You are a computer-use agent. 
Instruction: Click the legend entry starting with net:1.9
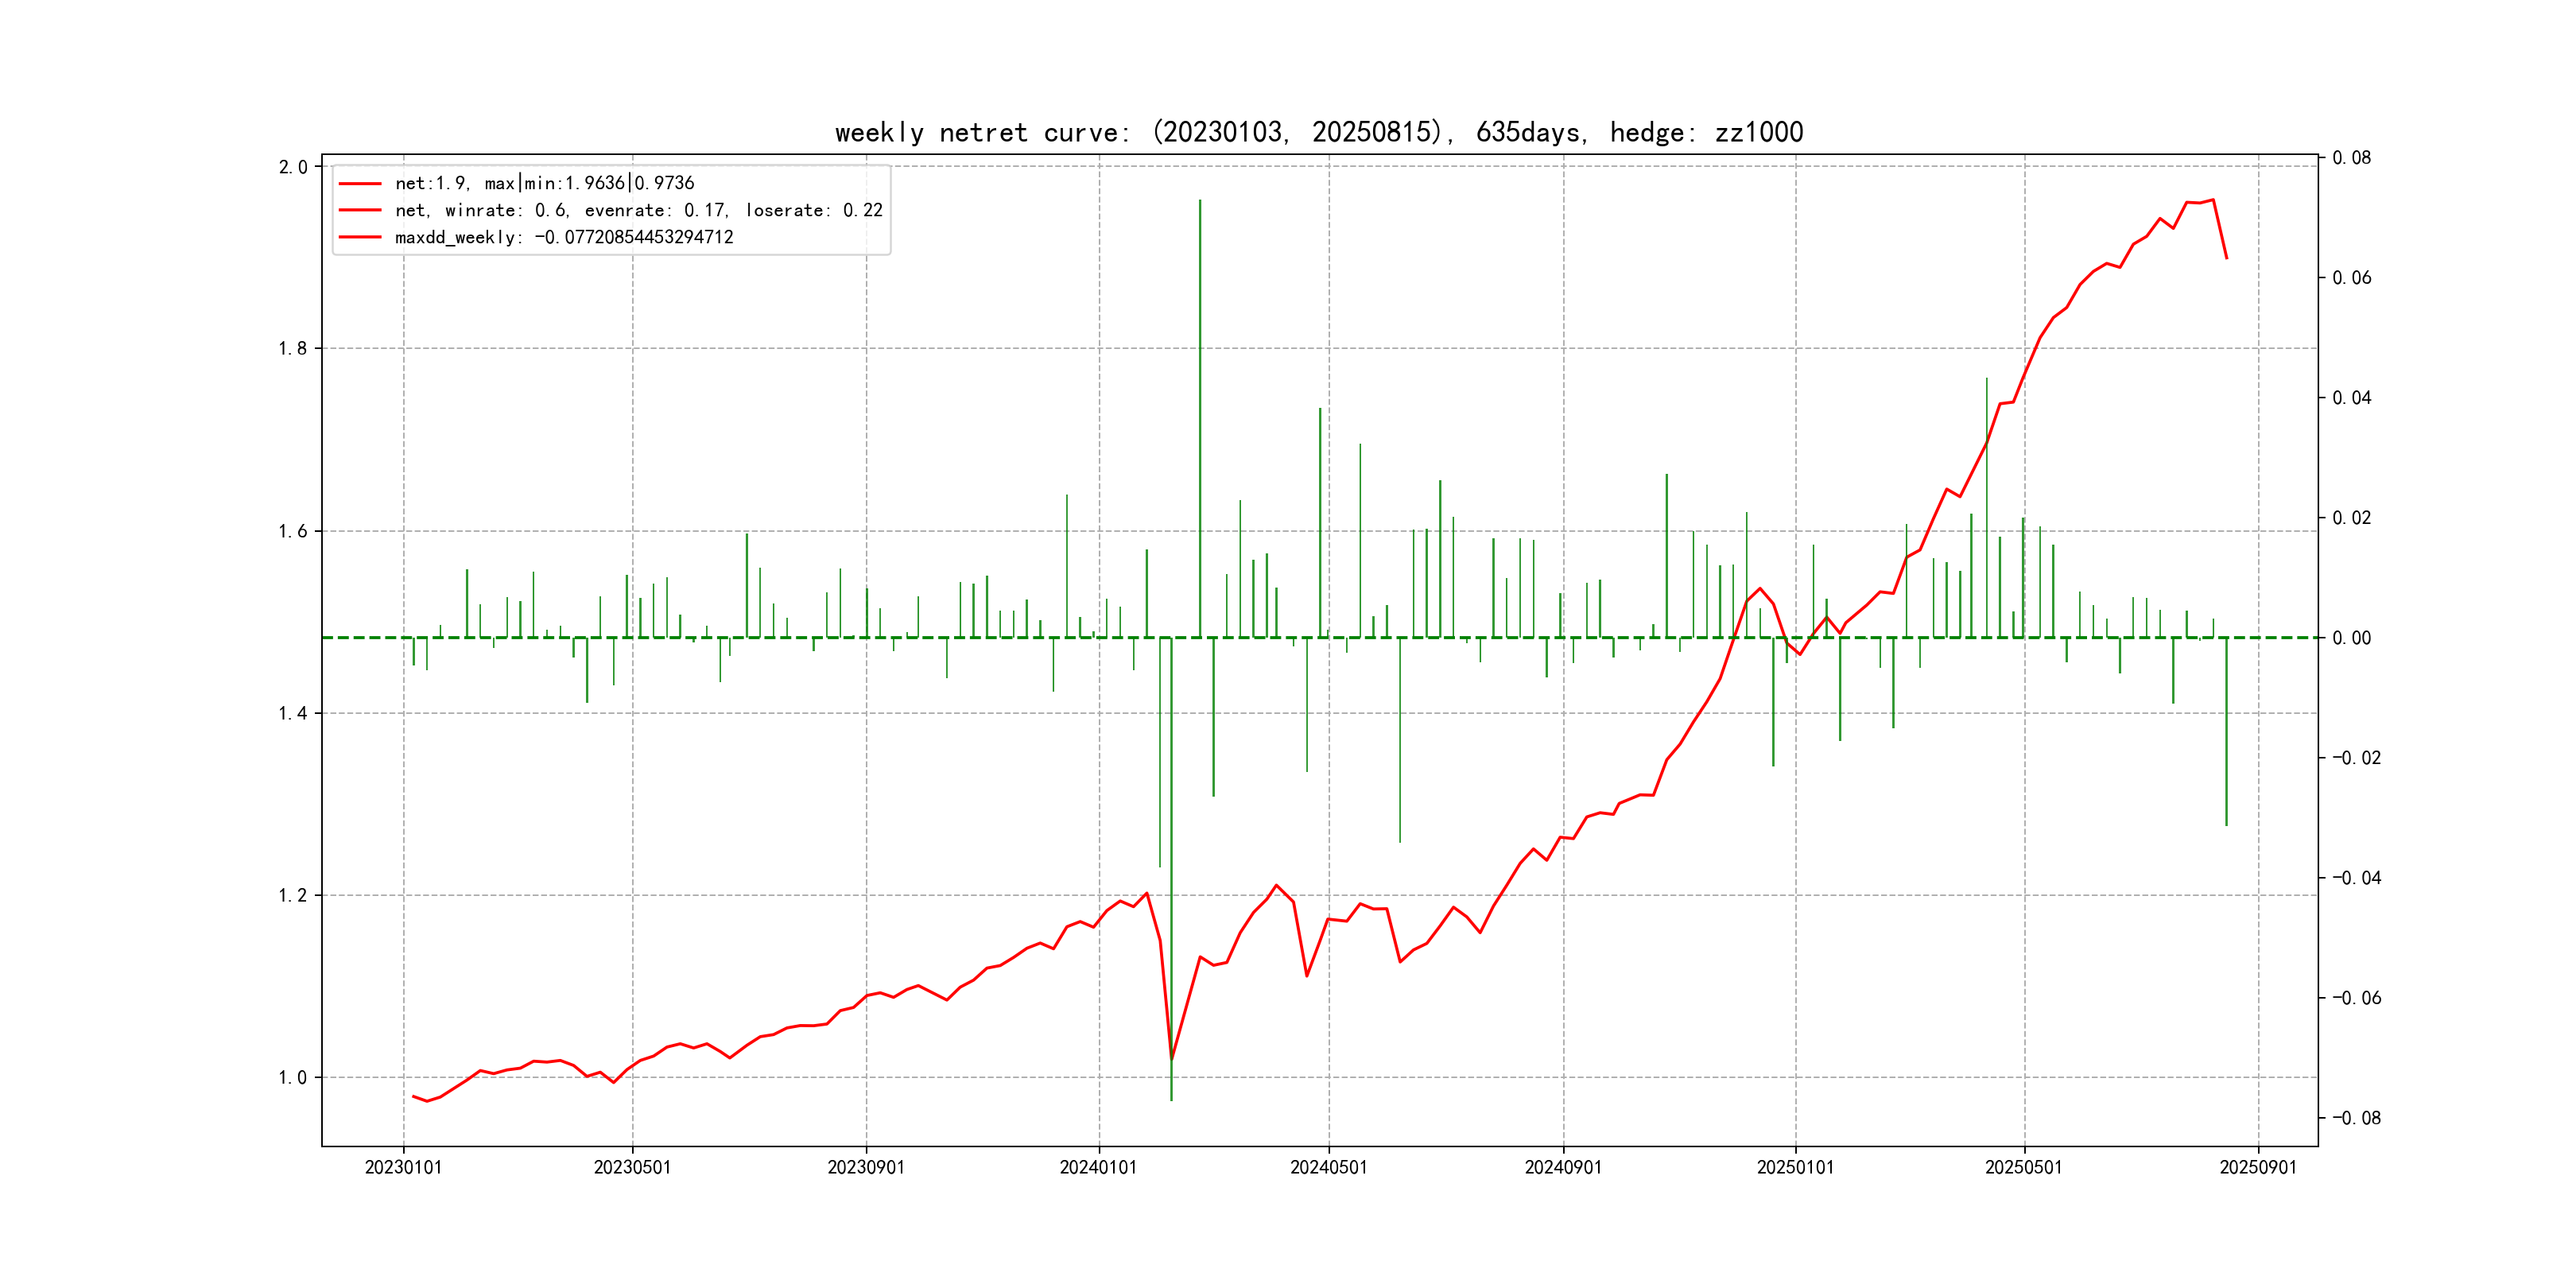point(544,183)
